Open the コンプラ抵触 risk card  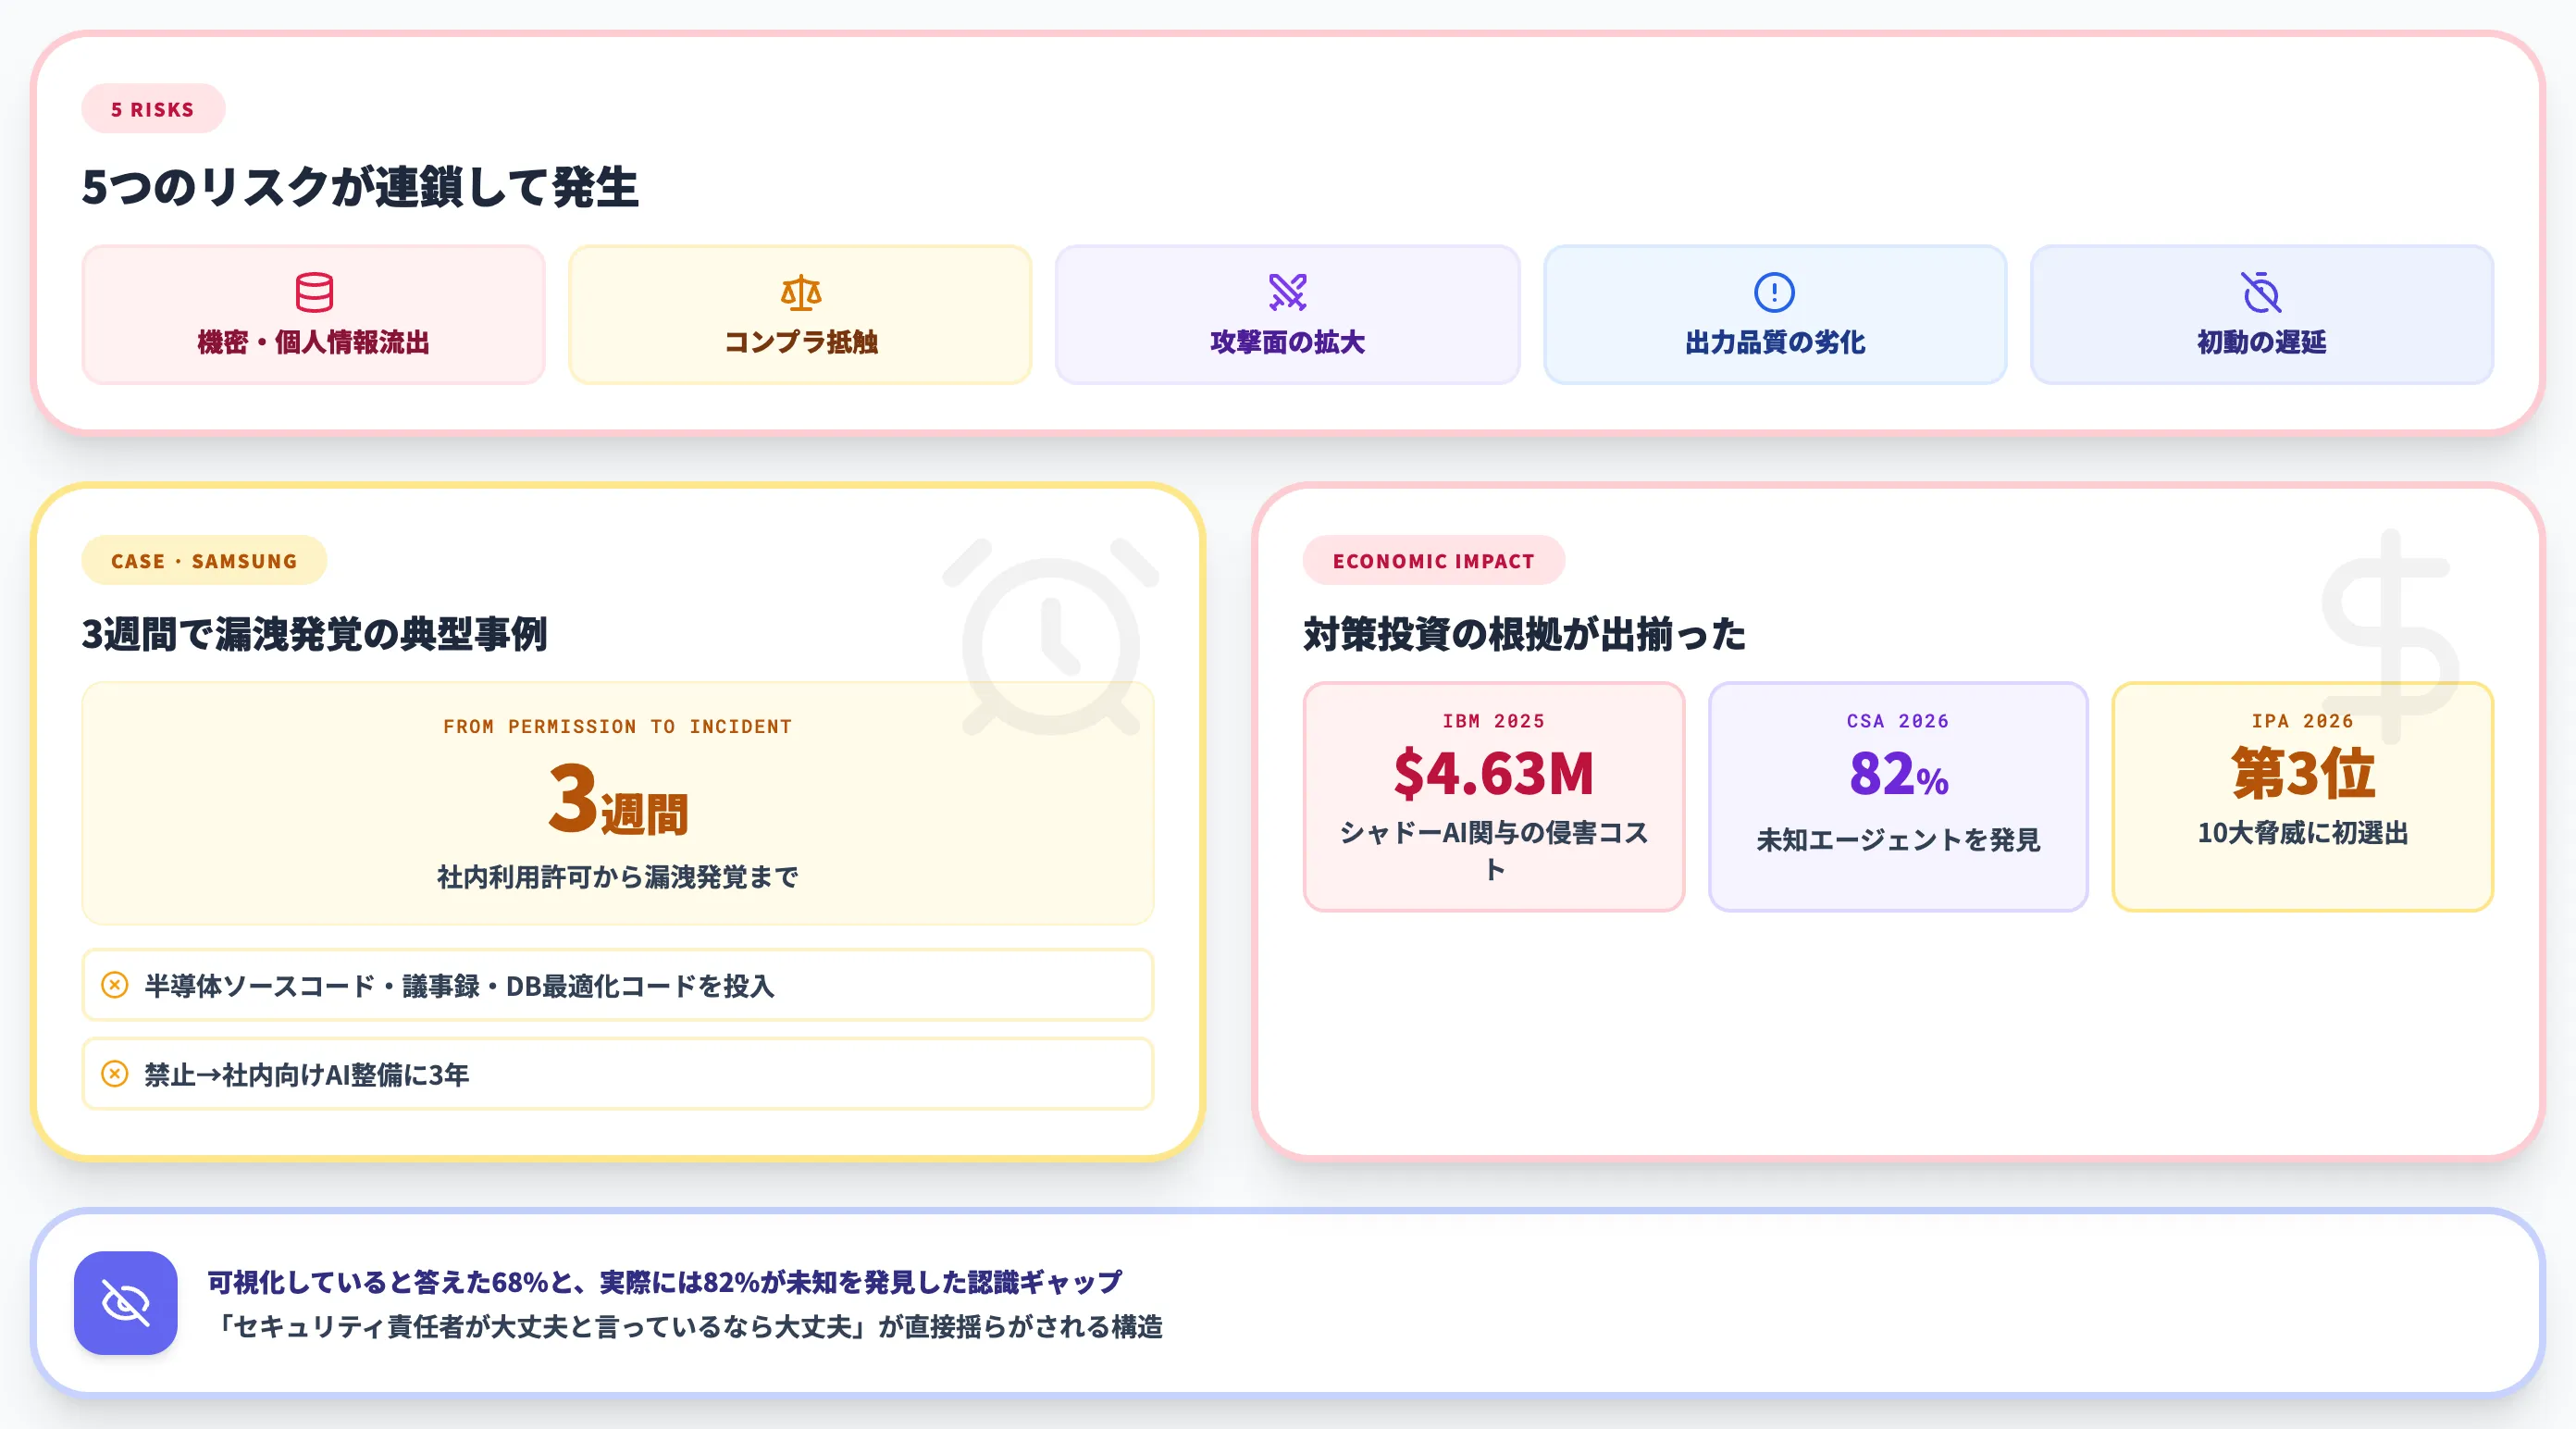(x=801, y=315)
